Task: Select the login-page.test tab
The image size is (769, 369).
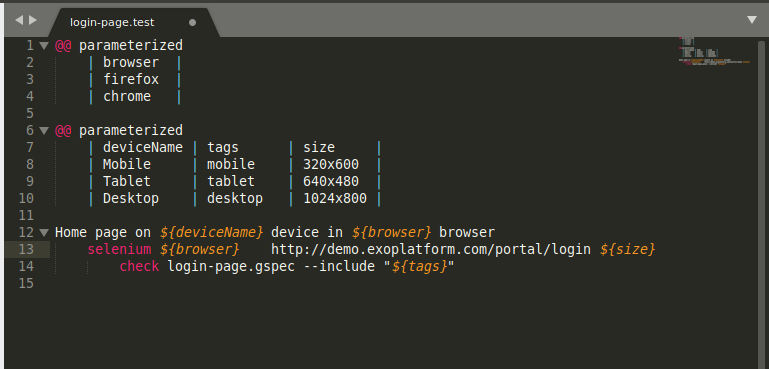Action: [132, 23]
